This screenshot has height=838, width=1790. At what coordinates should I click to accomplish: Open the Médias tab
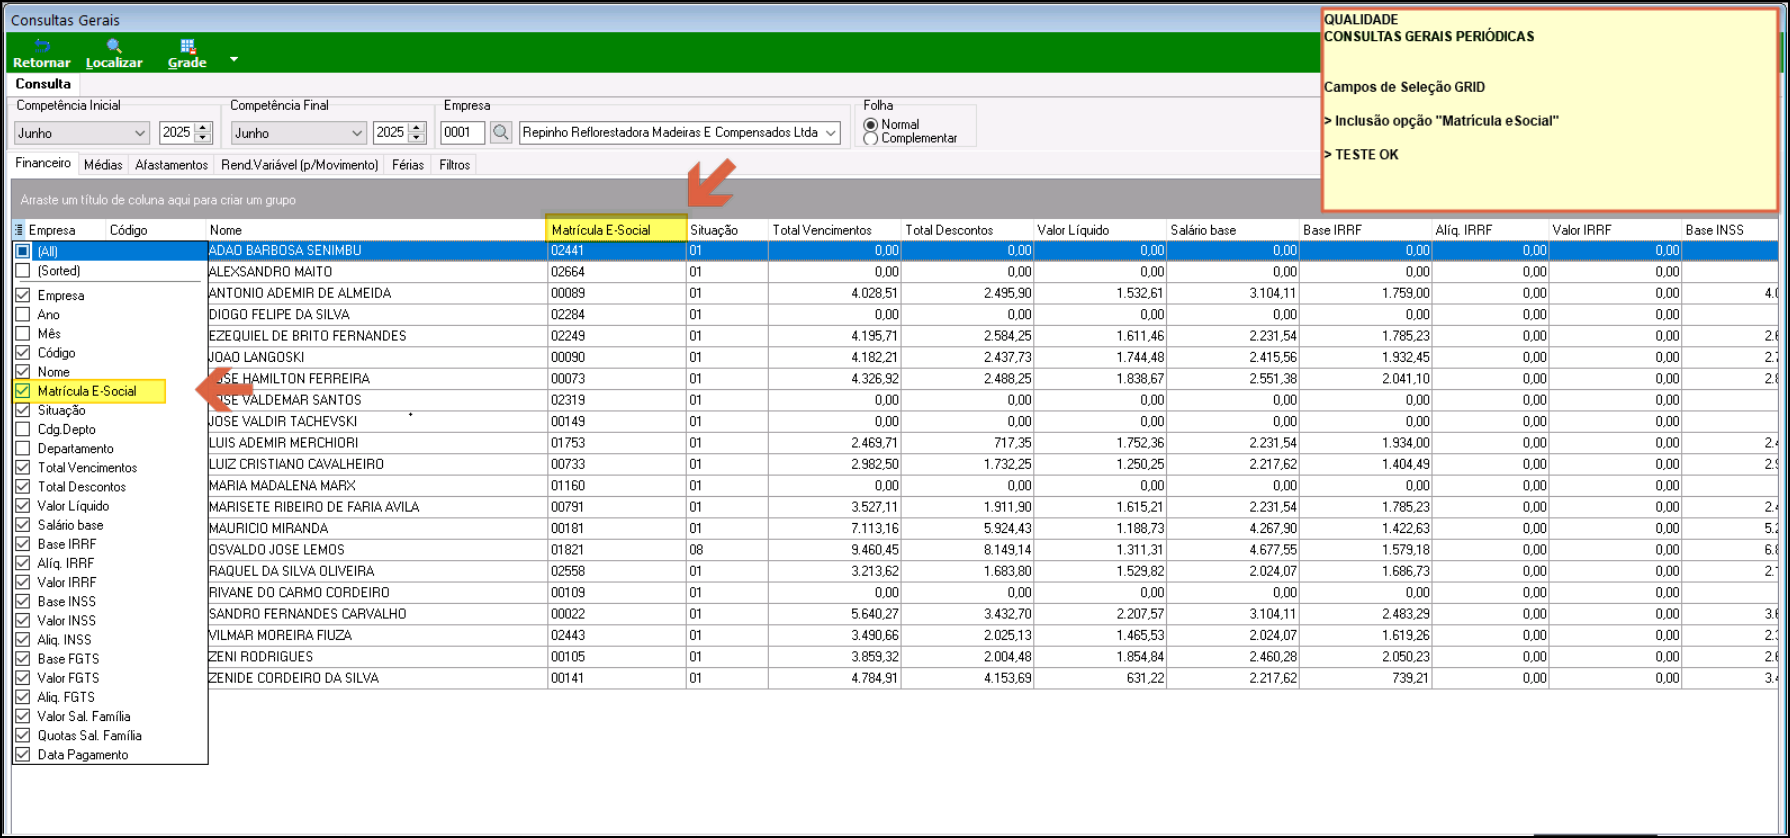[x=103, y=165]
